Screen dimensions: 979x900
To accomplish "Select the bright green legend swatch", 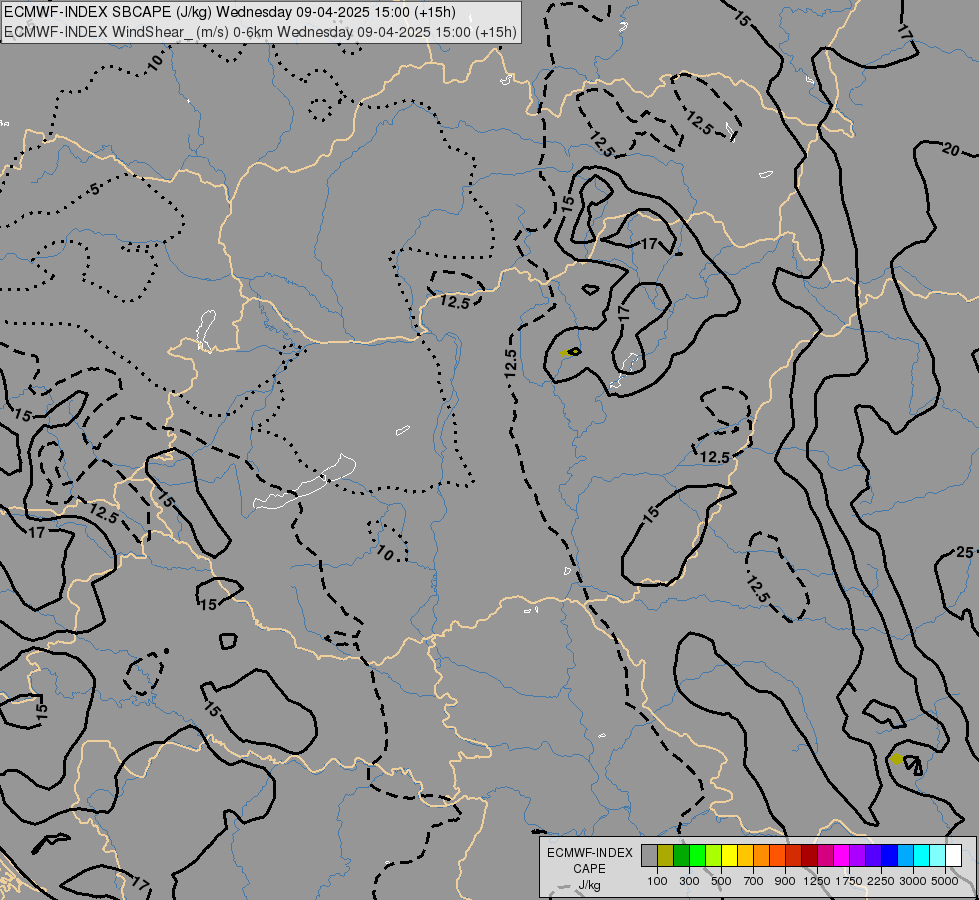I will (x=697, y=855).
